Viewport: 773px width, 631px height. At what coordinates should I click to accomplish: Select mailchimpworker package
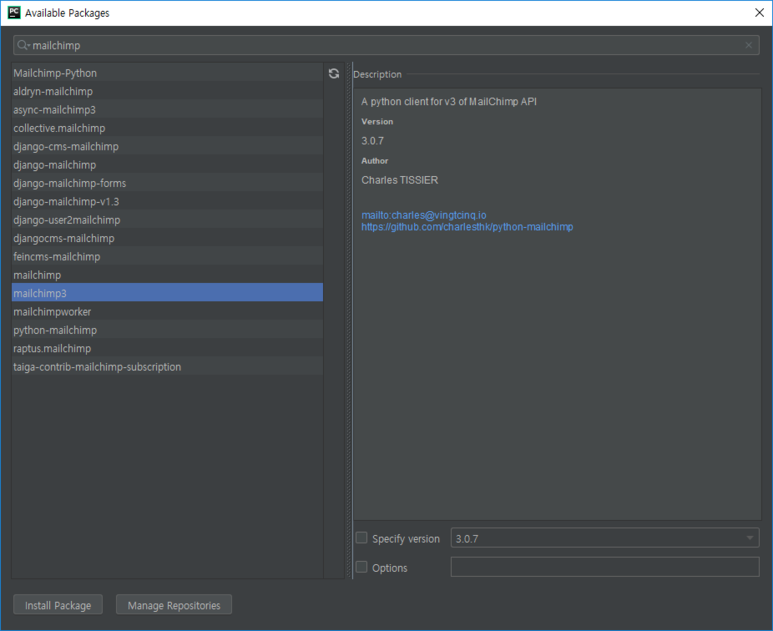167,312
